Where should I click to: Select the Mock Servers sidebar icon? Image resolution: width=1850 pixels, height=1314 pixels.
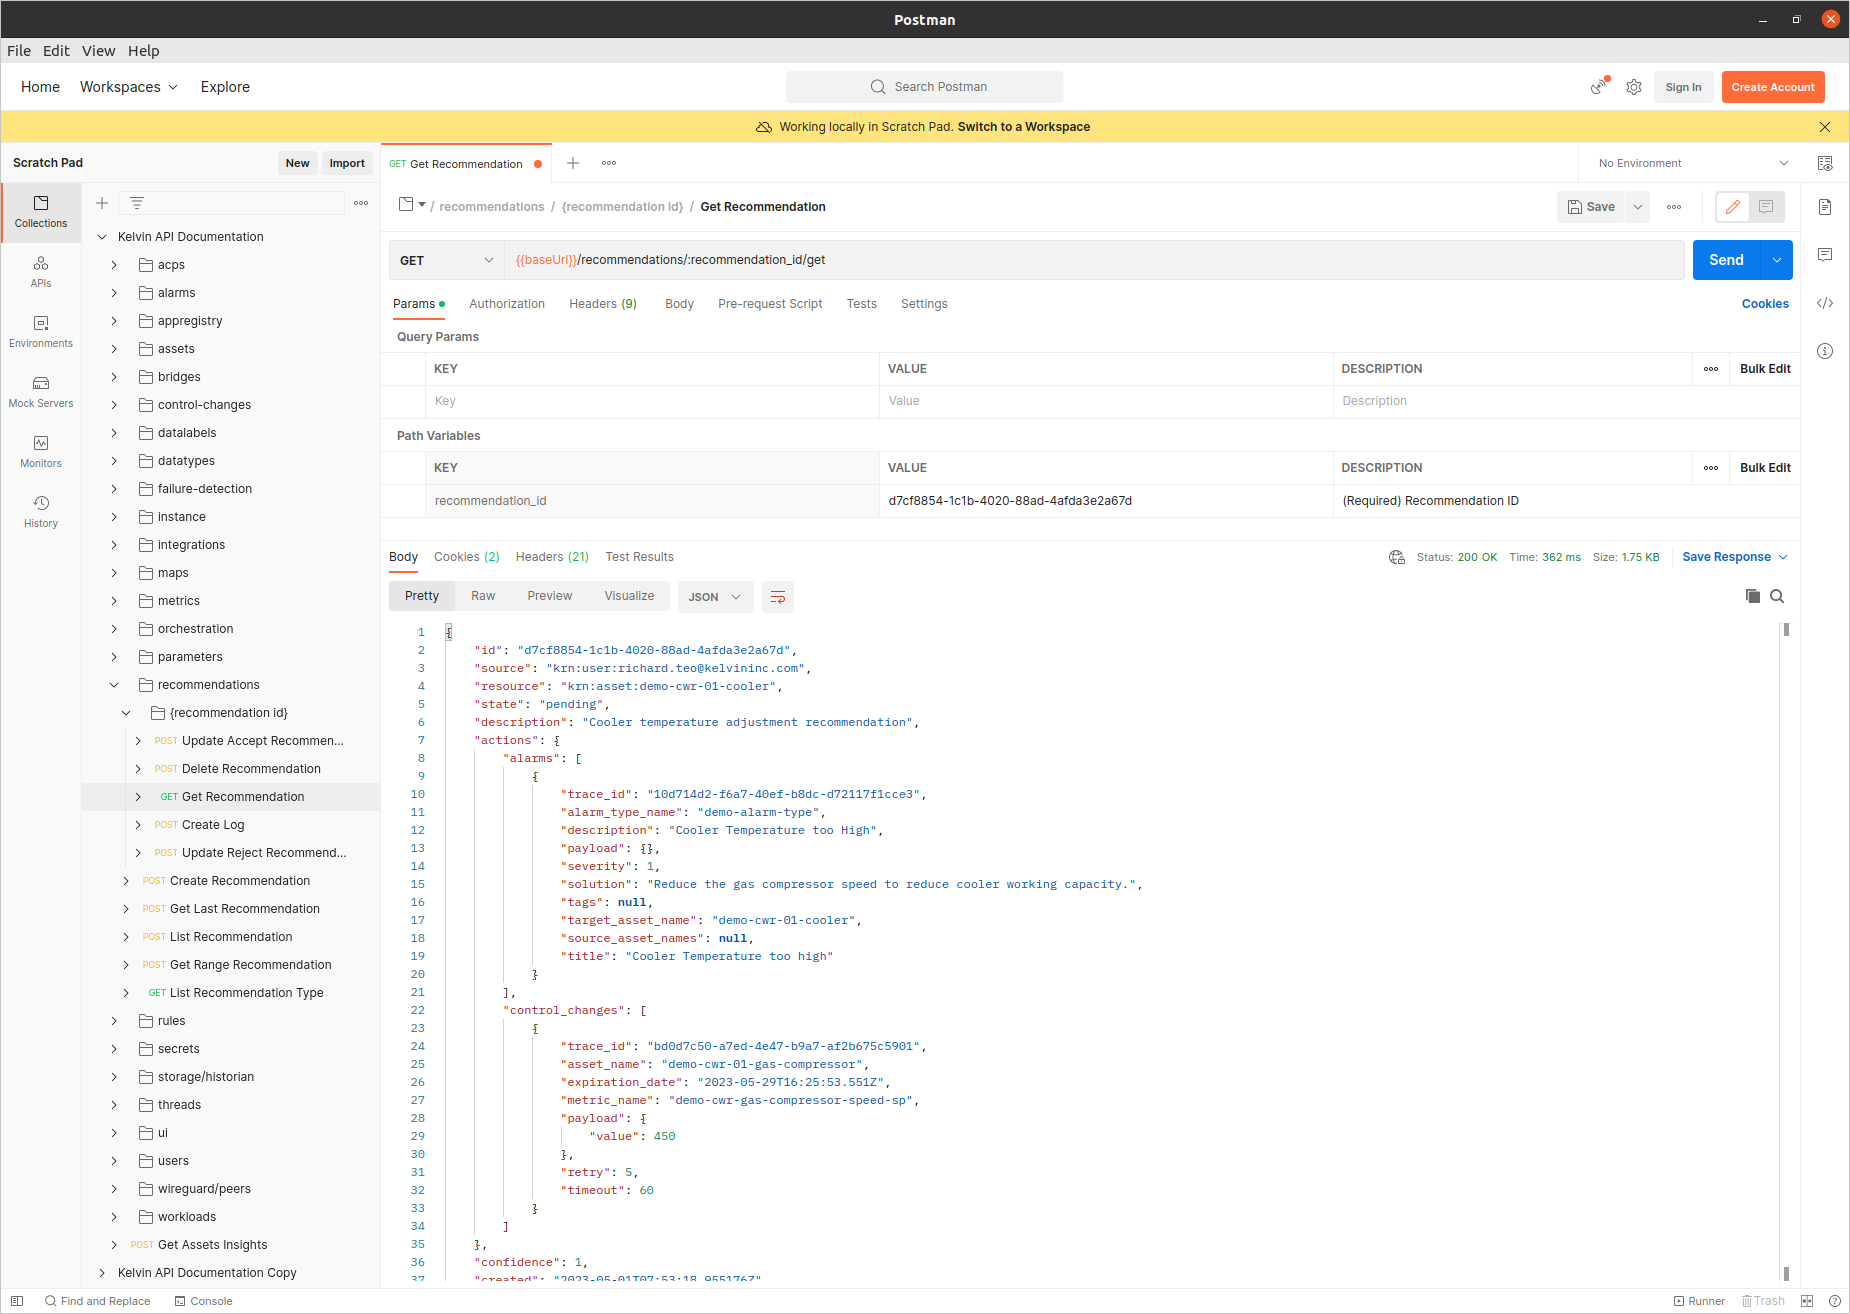(x=40, y=391)
